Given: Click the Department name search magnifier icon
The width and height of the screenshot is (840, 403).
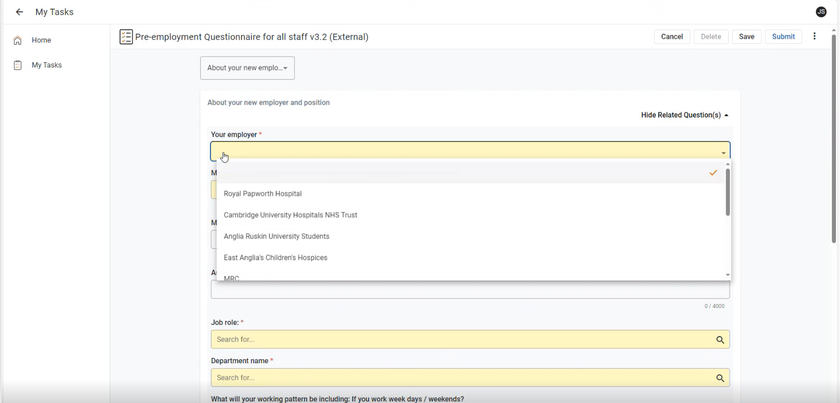Looking at the screenshot, I should coord(720,378).
